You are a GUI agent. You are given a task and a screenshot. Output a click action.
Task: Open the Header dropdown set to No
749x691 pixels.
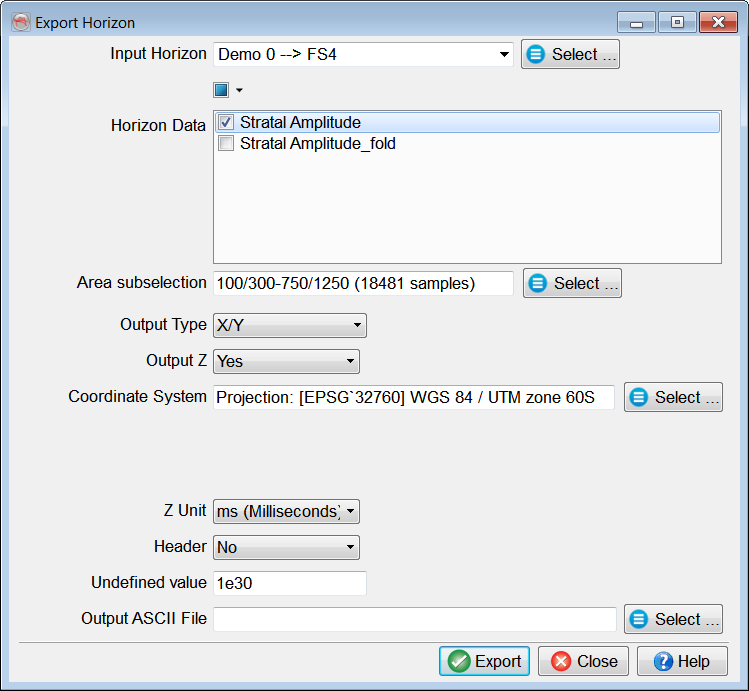point(286,548)
